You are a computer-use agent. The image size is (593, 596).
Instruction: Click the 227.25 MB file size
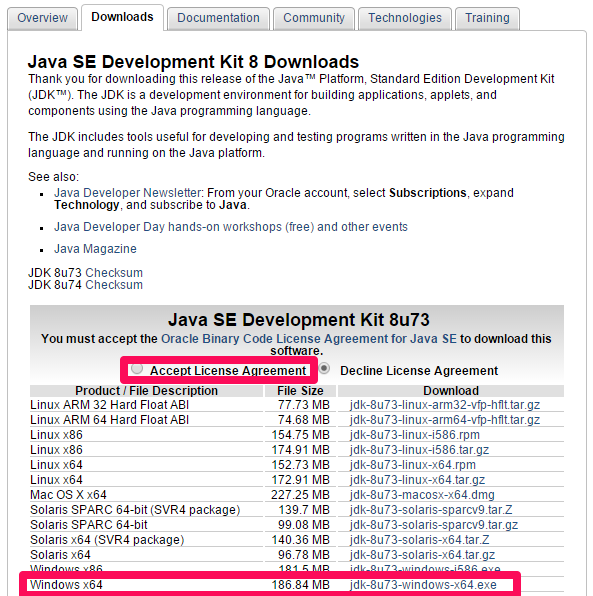point(300,495)
